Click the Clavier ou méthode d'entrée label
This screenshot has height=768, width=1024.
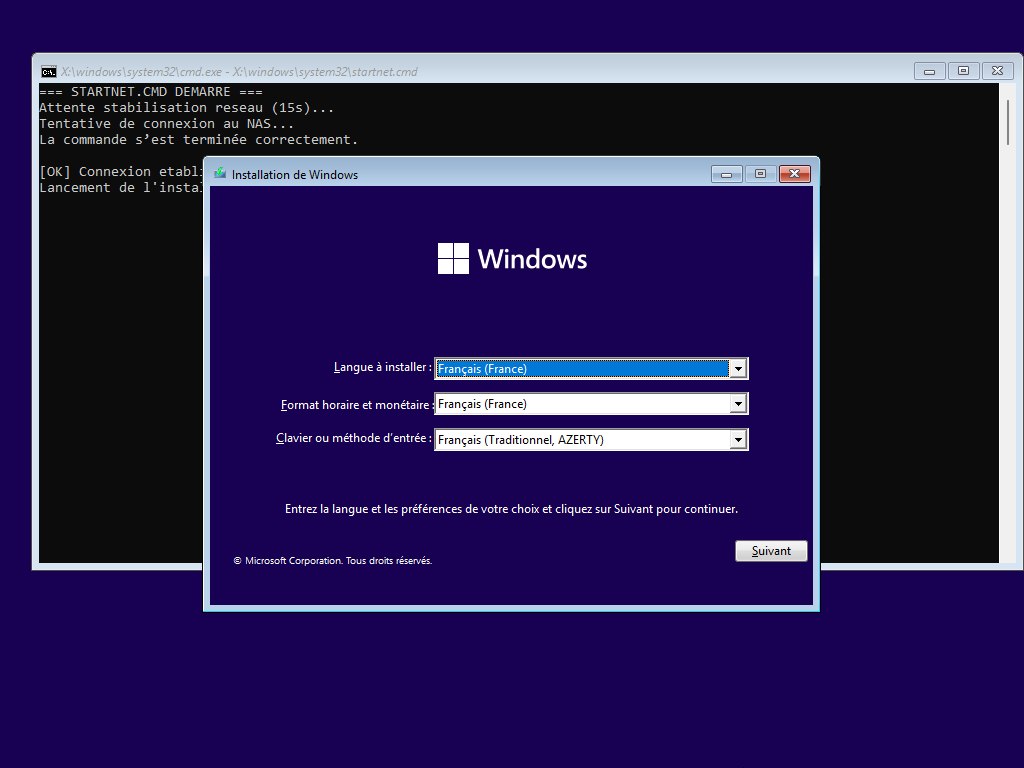click(353, 438)
